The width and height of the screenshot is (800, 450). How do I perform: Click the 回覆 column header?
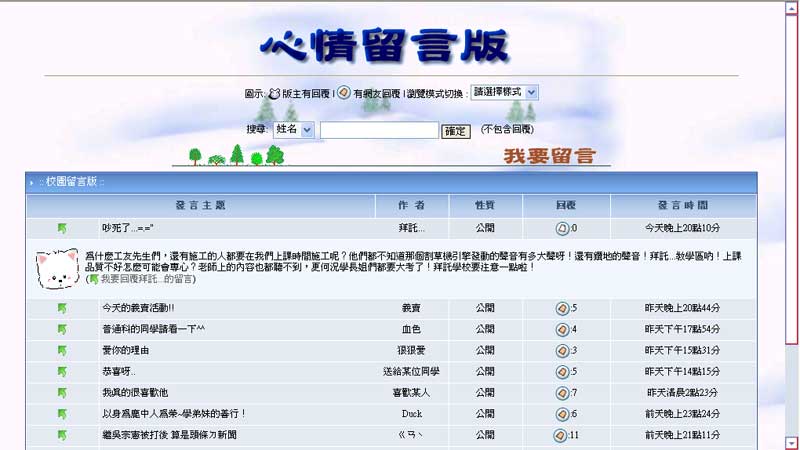click(x=566, y=206)
